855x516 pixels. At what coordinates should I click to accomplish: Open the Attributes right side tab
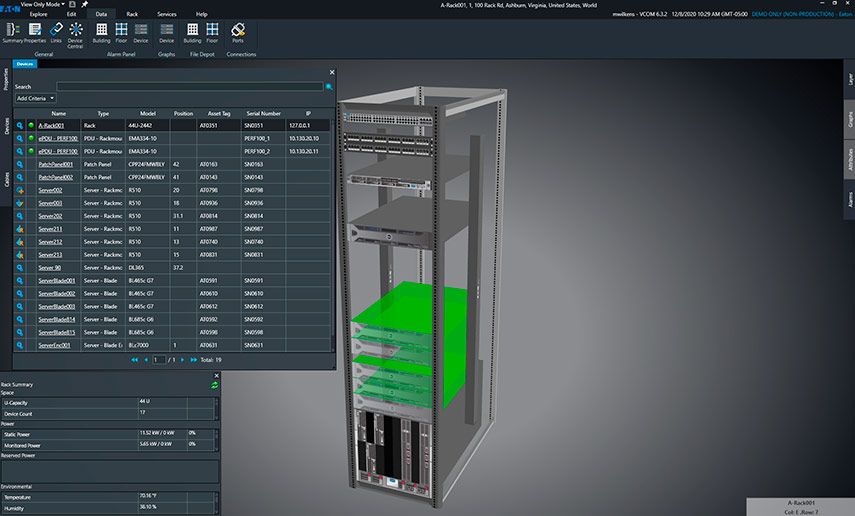pyautogui.click(x=850, y=159)
